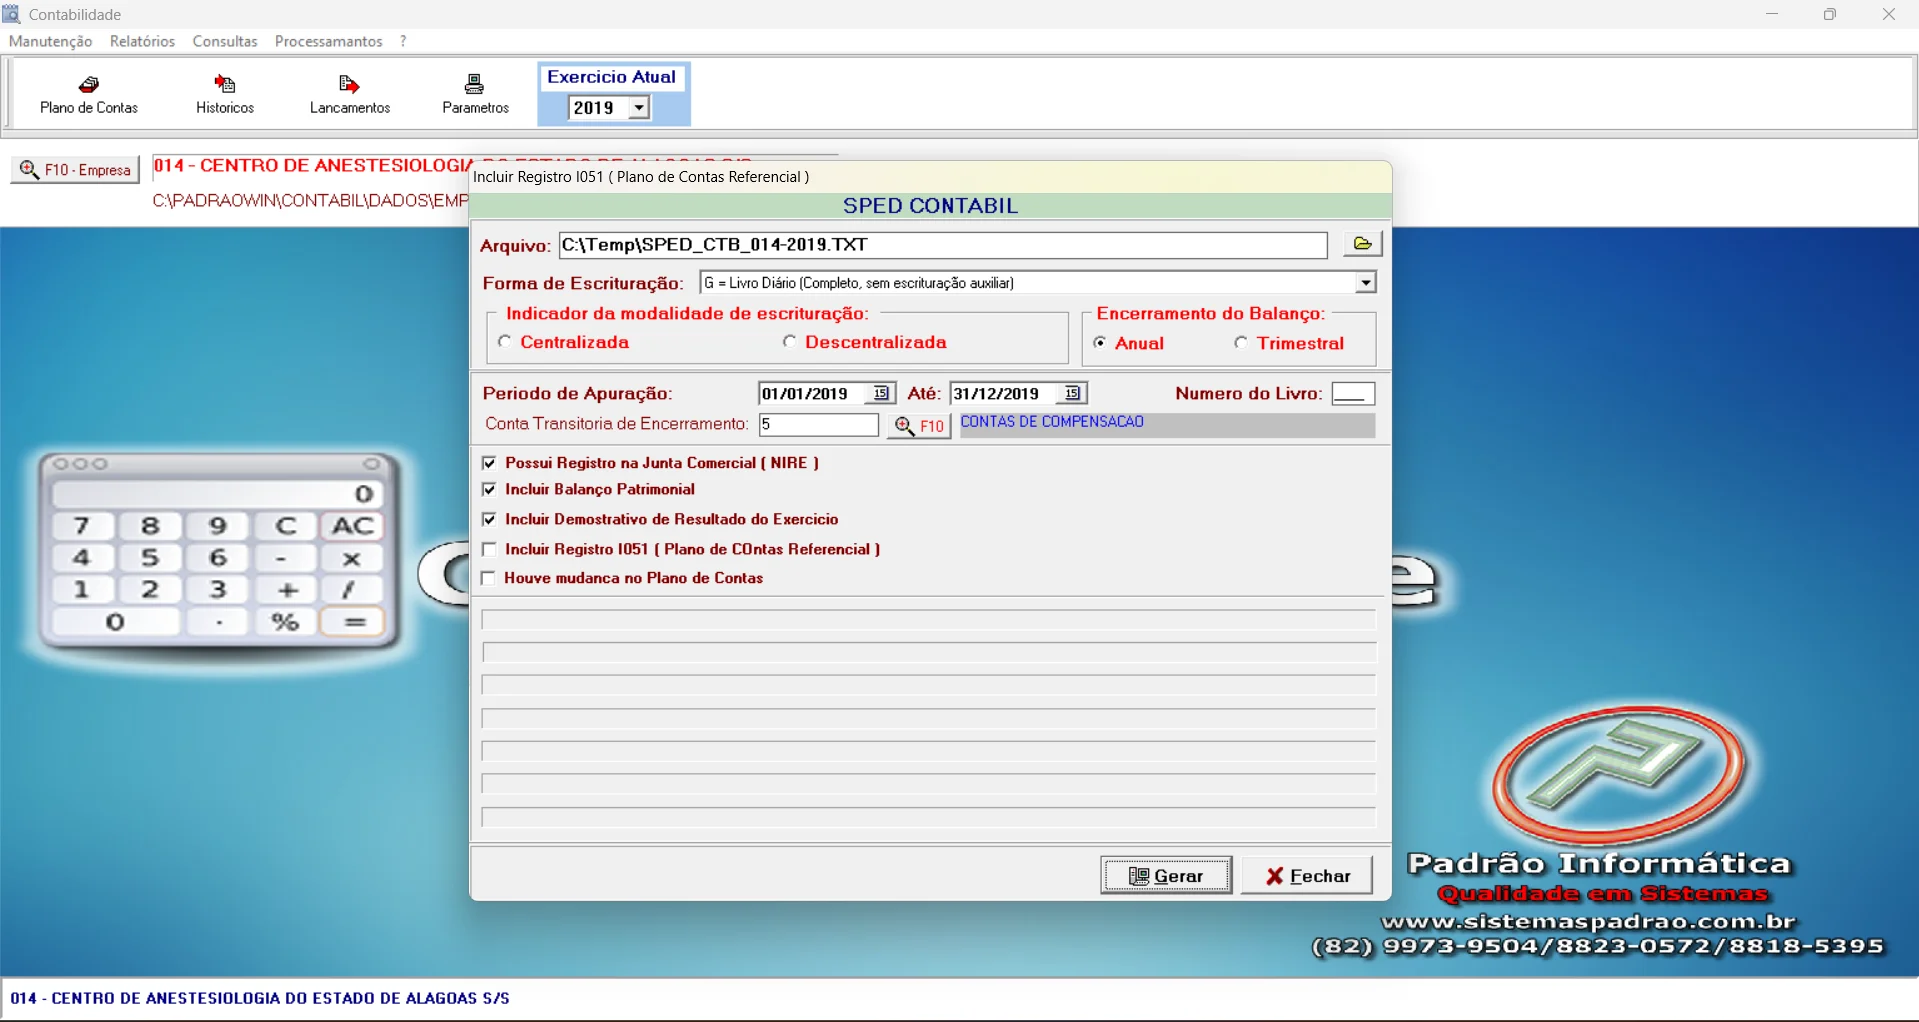Enable Incluir Registro I051 checkbox

coord(489,550)
